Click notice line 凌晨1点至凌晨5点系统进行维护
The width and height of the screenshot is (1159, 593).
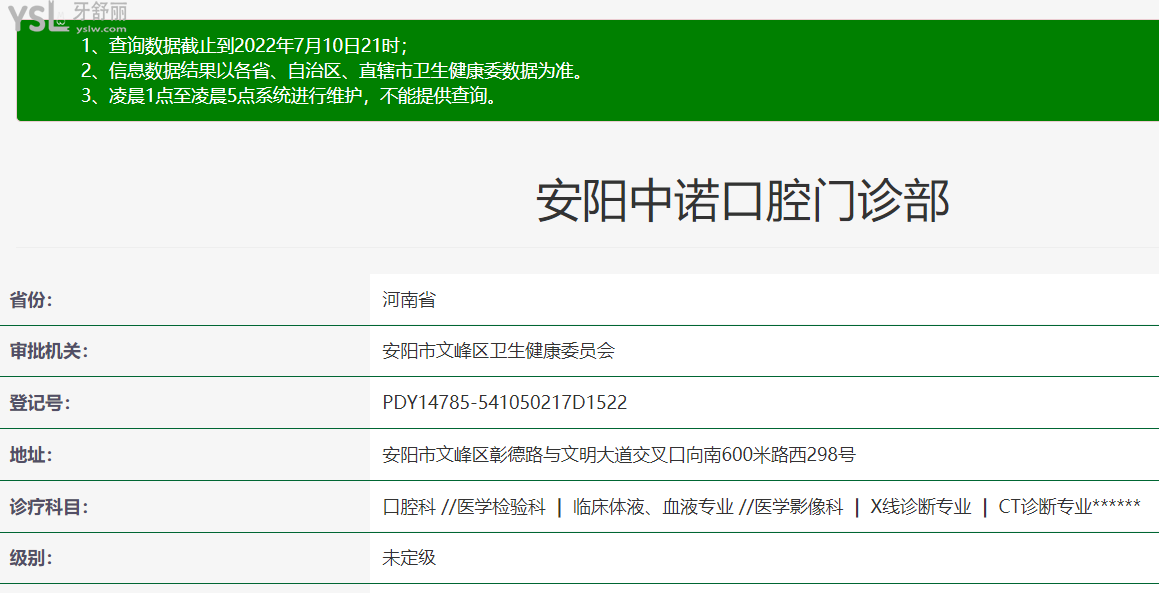coord(289,96)
